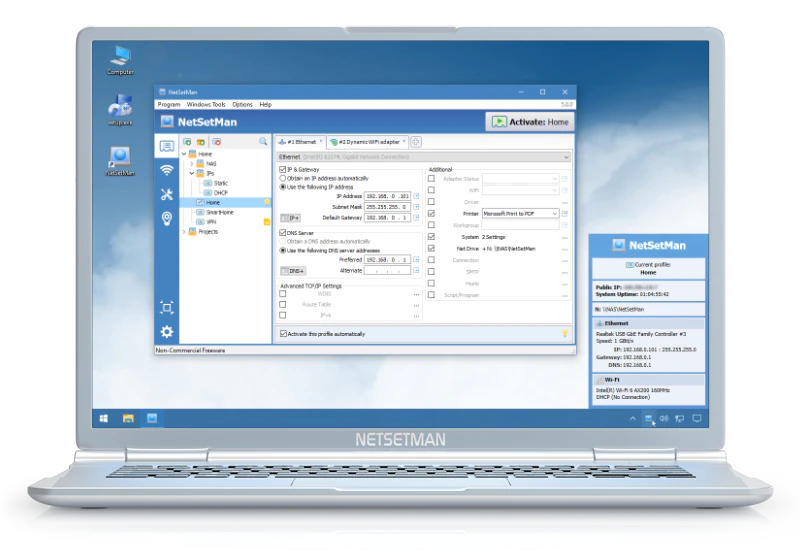Open the Profiles view in NetSetMan sidebar
Screen dimensions: 800x550
(166, 146)
